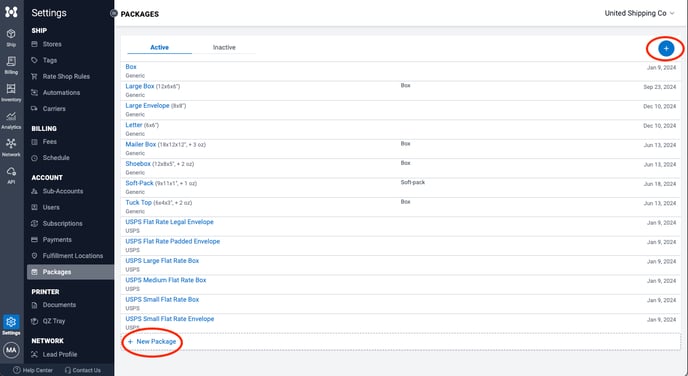The width and height of the screenshot is (688, 376).
Task: Switch to the Inactive tab
Action: [x=224, y=47]
